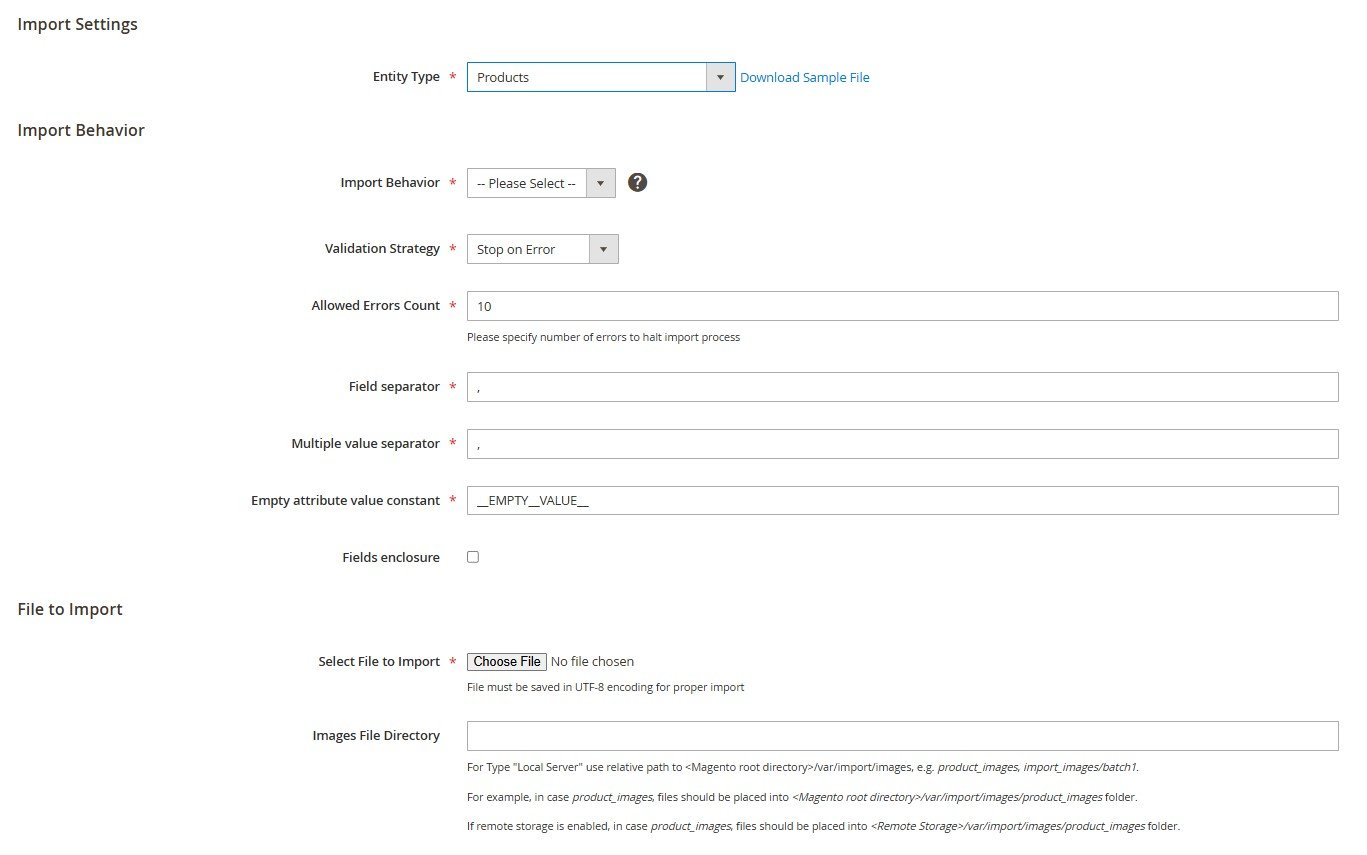The image size is (1367, 855).
Task: Click the Fields enclosure label
Action: pos(391,557)
